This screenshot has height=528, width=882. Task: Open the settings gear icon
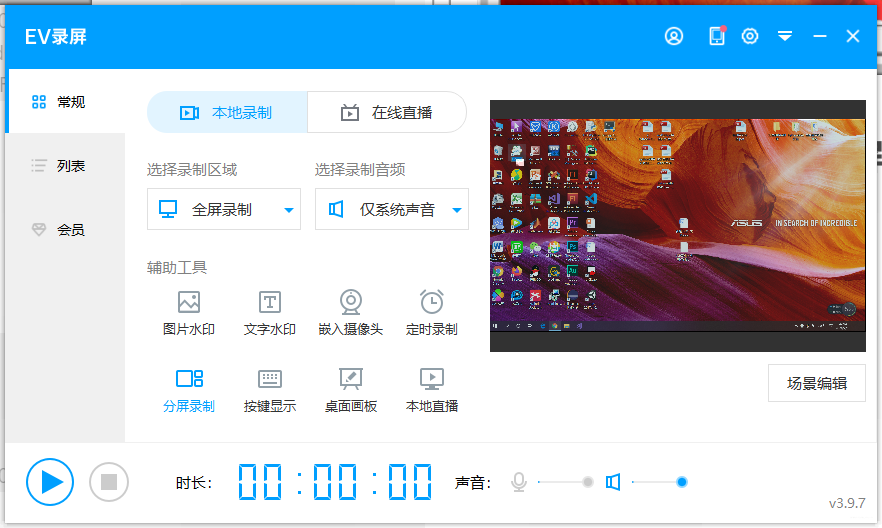point(750,36)
